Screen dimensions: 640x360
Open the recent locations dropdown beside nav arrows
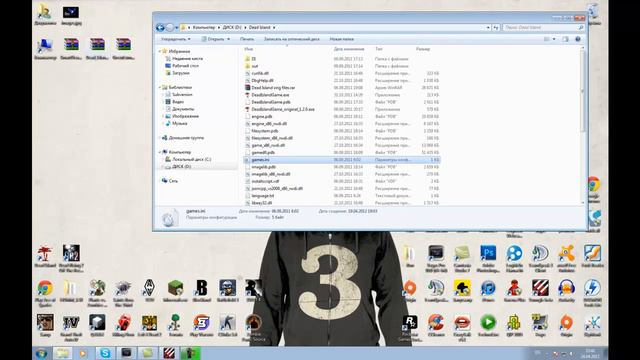176,27
